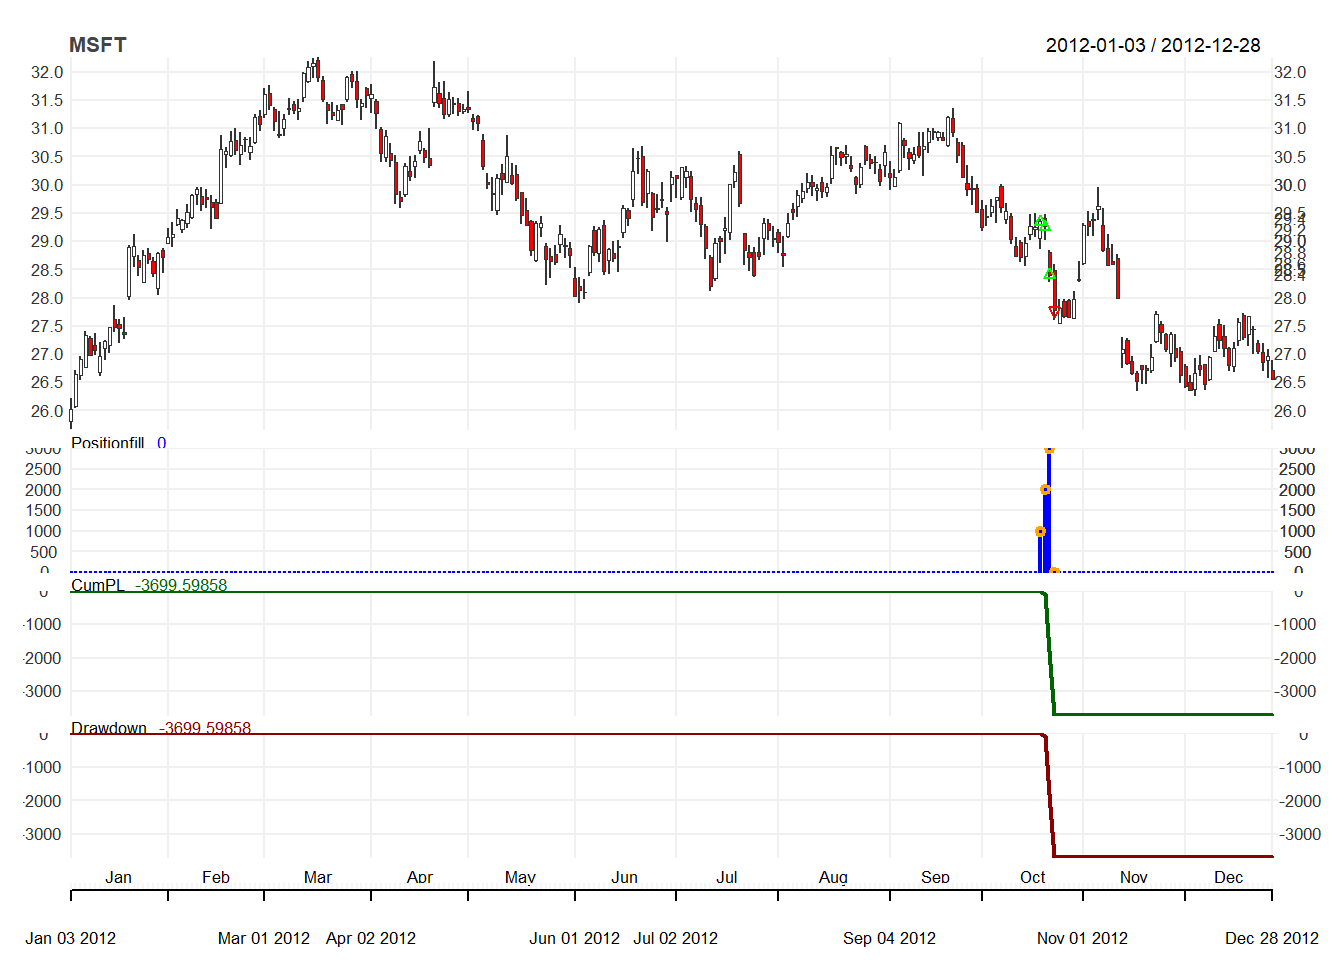Screen dimensions: 1344x960
Task: Click the Jan 03 2012 axis date
Action: point(70,938)
